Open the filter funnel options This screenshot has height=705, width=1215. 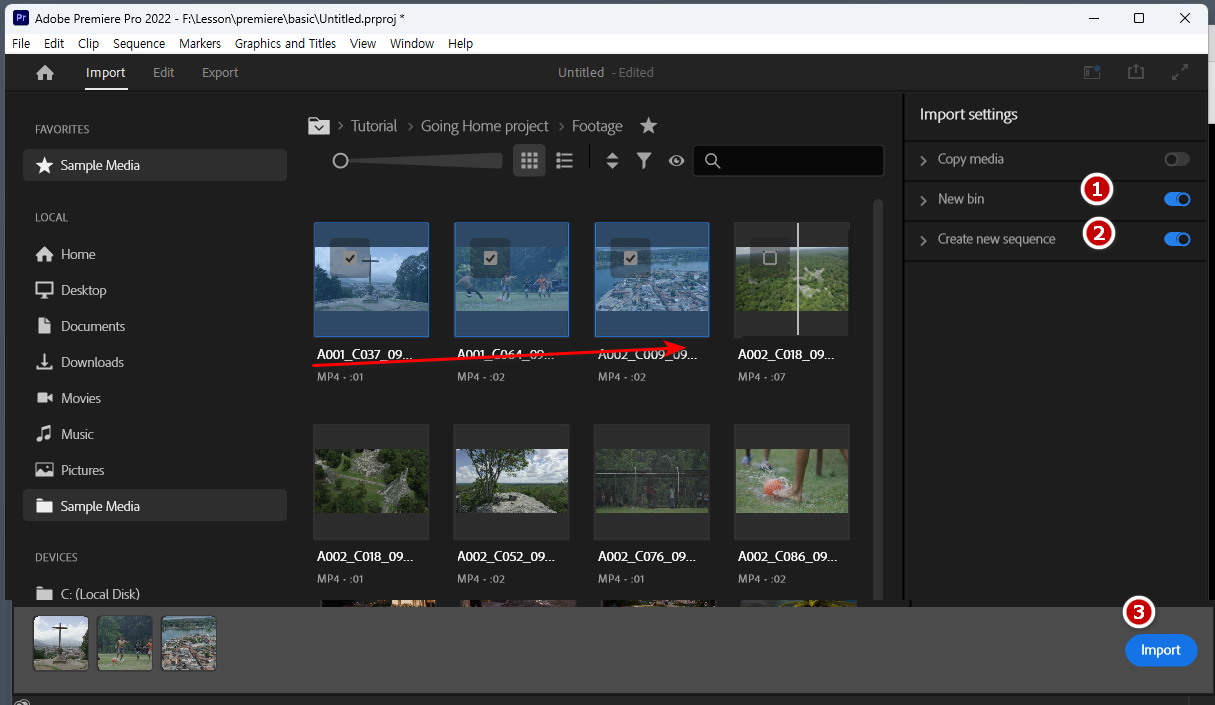coord(644,160)
